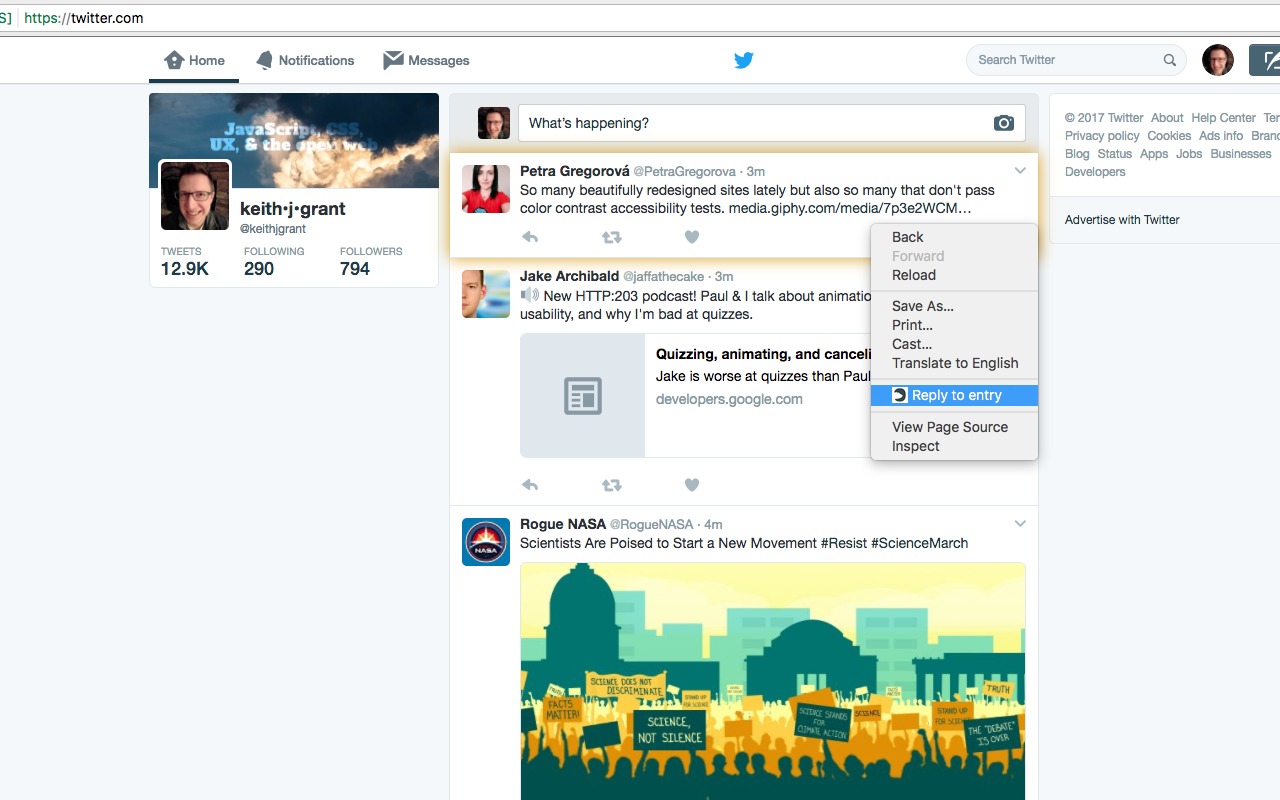The image size is (1280, 800).
Task: Click the camera icon in compose box
Action: pos(1003,123)
